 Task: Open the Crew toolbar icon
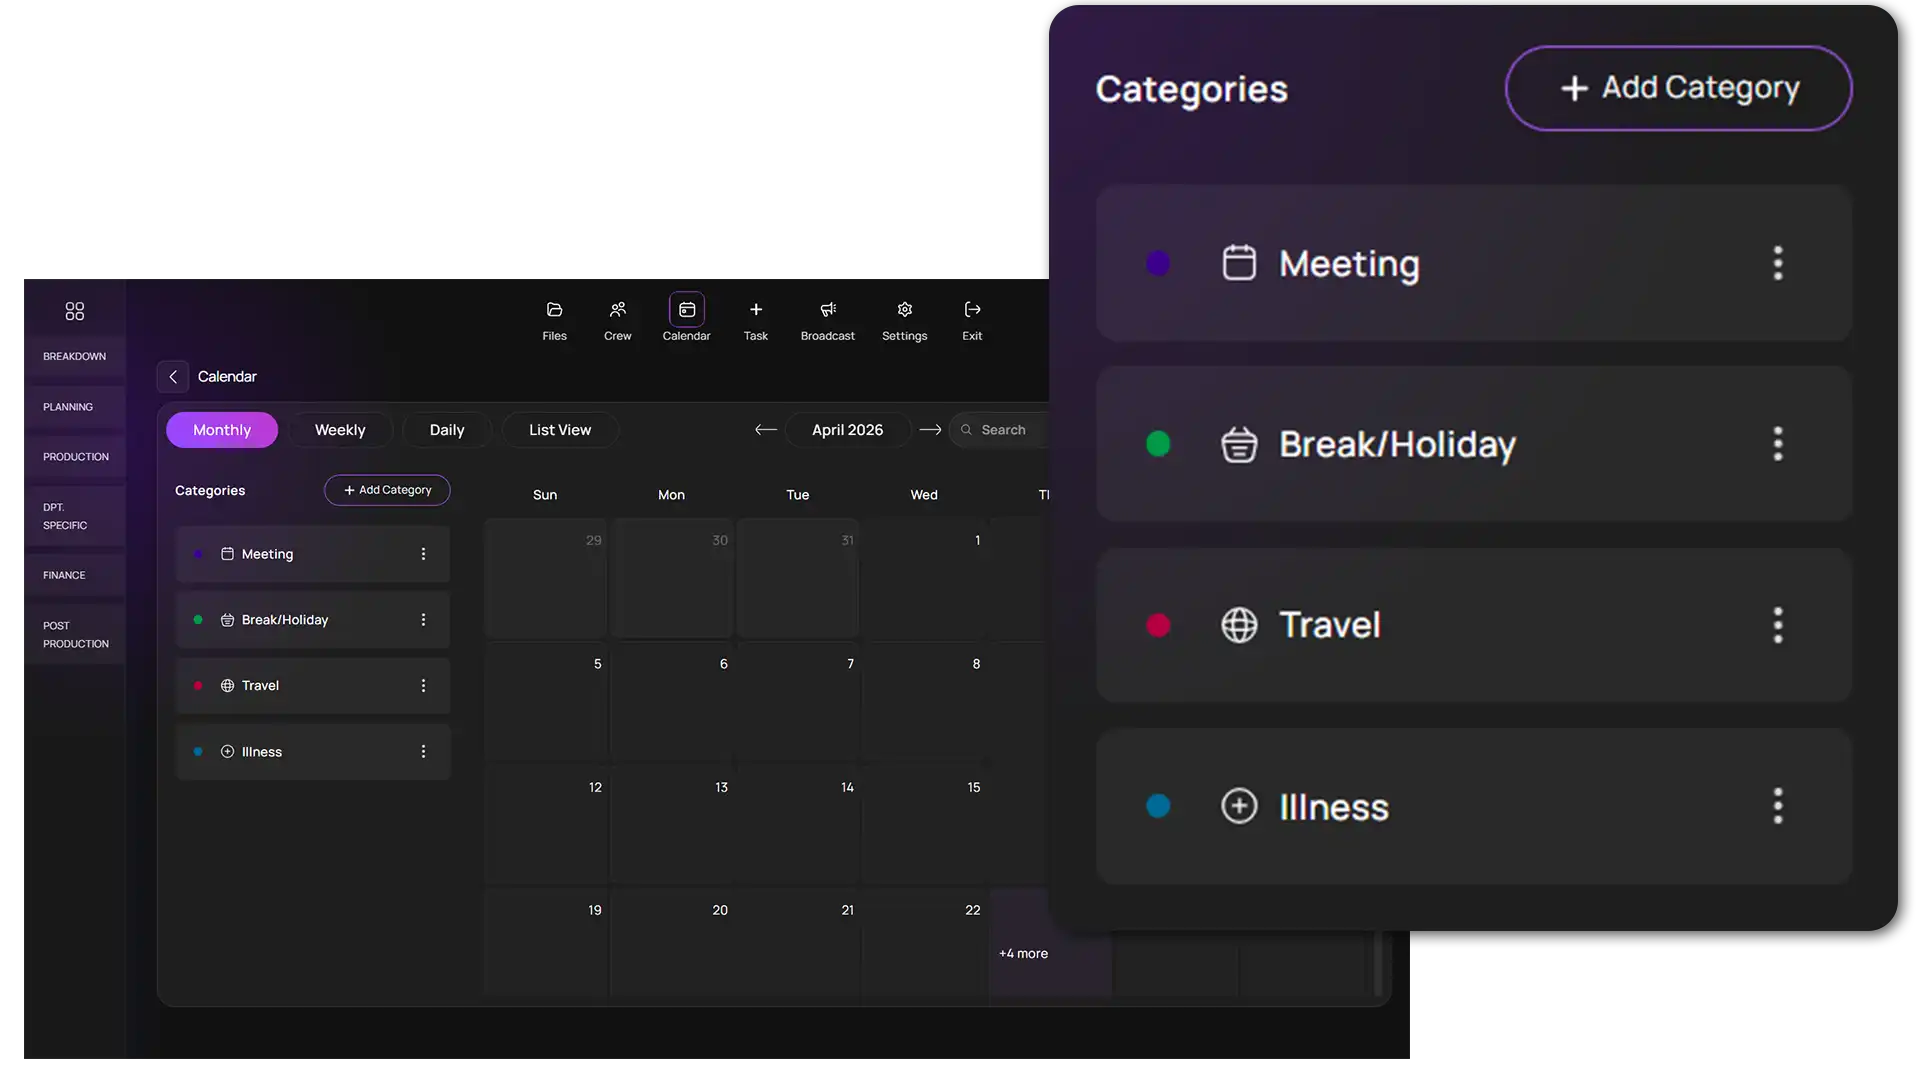point(618,310)
